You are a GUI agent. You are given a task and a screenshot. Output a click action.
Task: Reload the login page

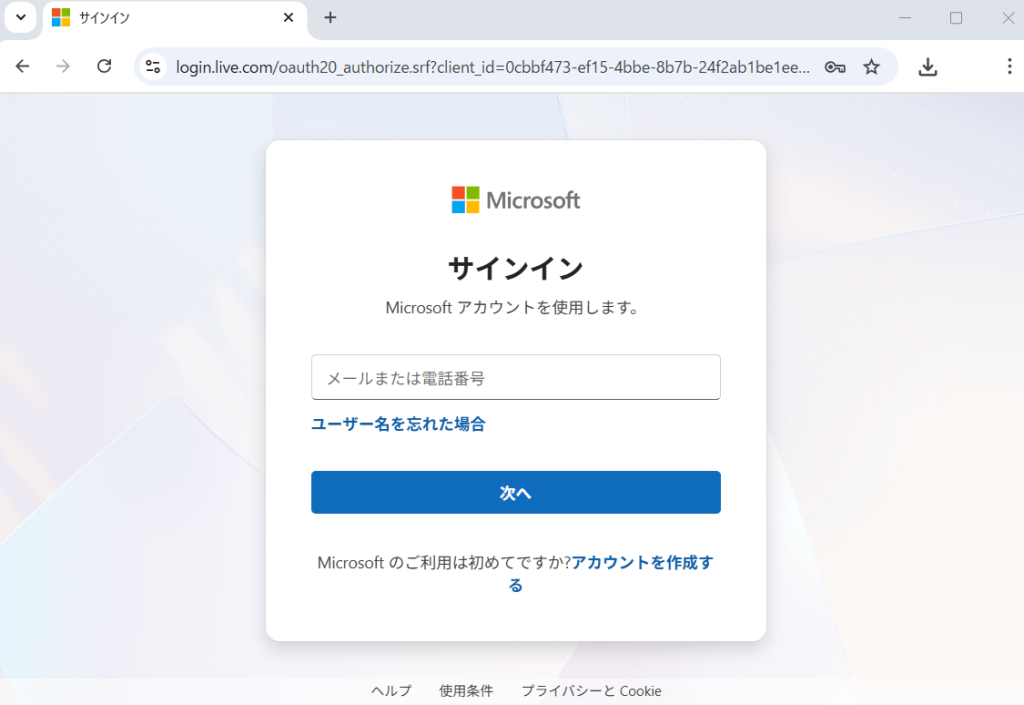(104, 66)
